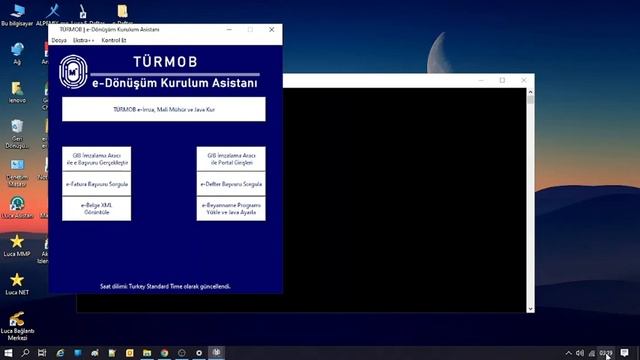Image resolution: width=640 pixels, height=360 pixels.
Task: Open the Dosya menu
Action: [59, 40]
